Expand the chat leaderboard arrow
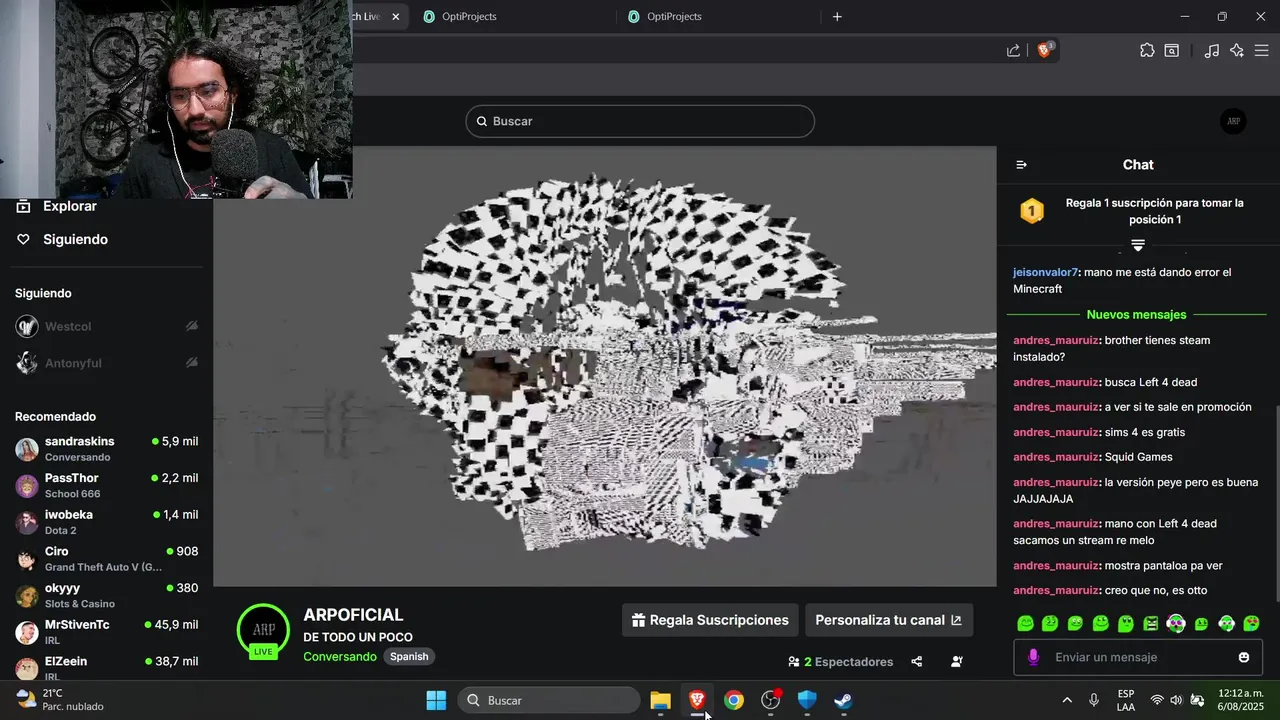The height and width of the screenshot is (720, 1280). [1138, 245]
